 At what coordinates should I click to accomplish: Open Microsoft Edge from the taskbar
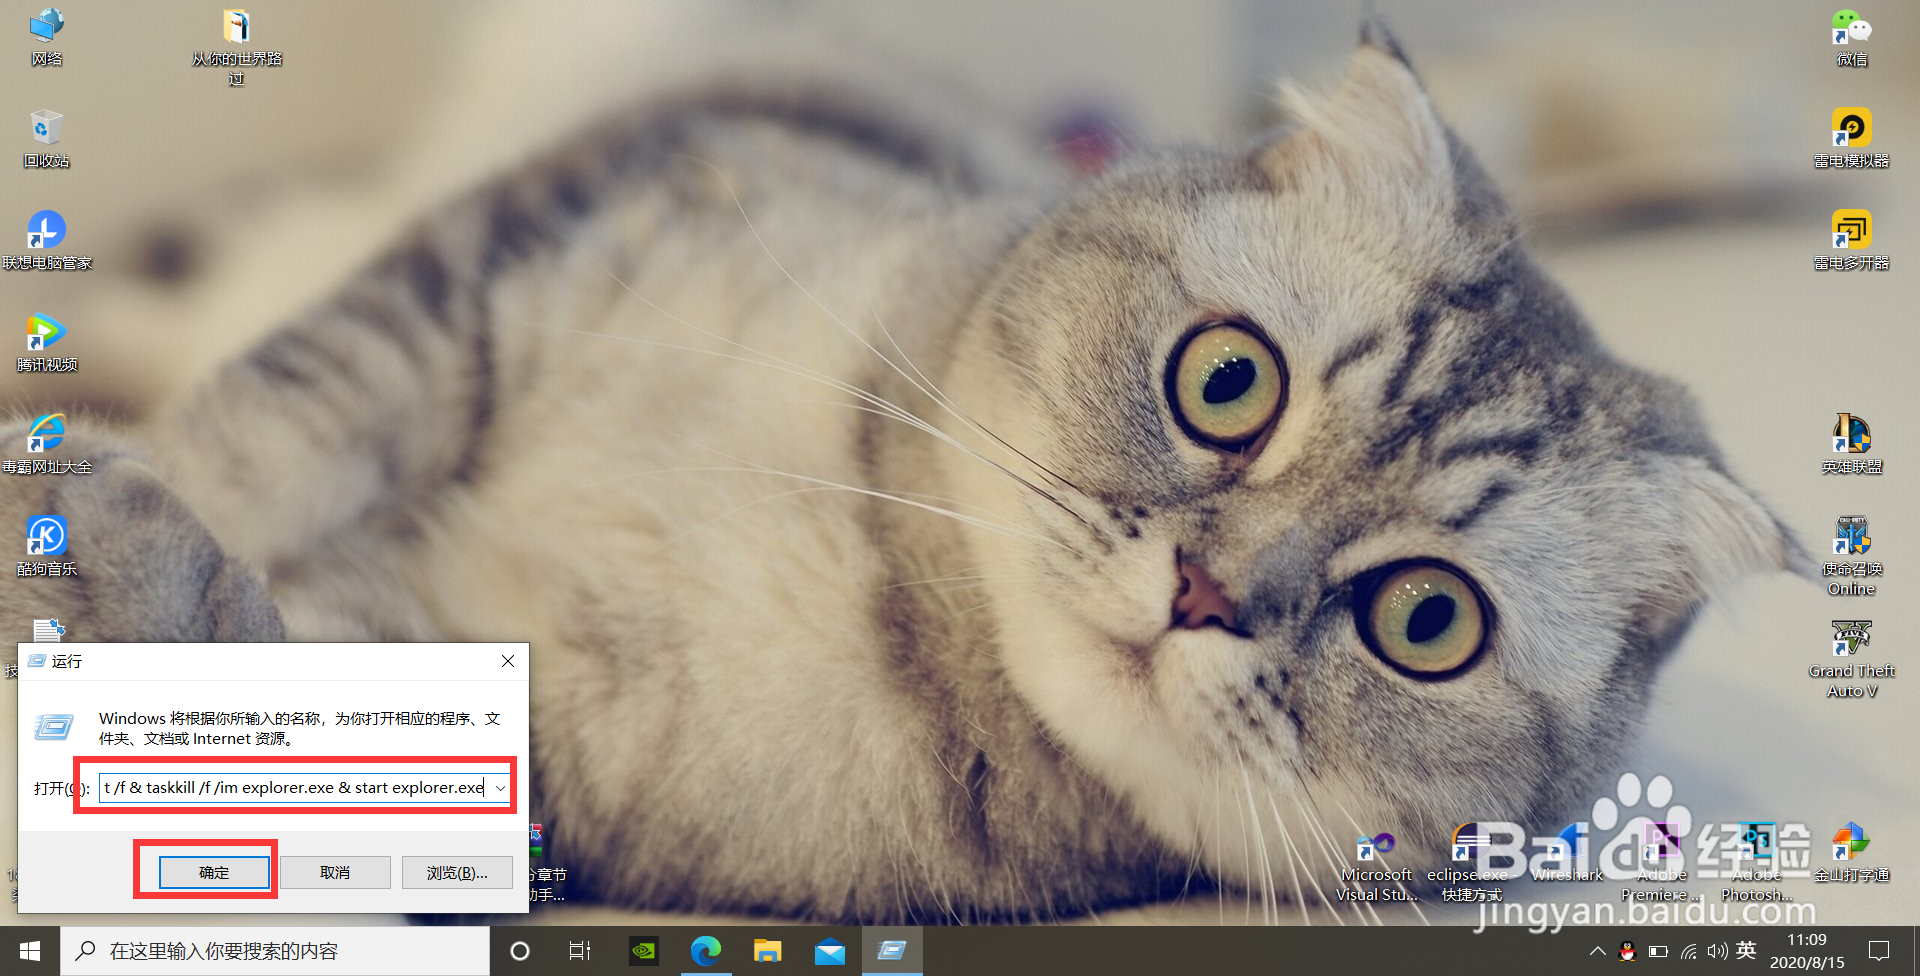[x=706, y=950]
